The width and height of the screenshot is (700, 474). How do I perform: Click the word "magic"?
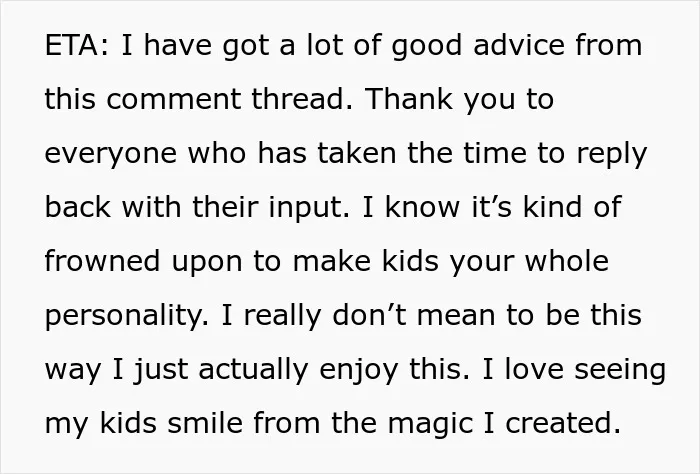tap(430, 425)
